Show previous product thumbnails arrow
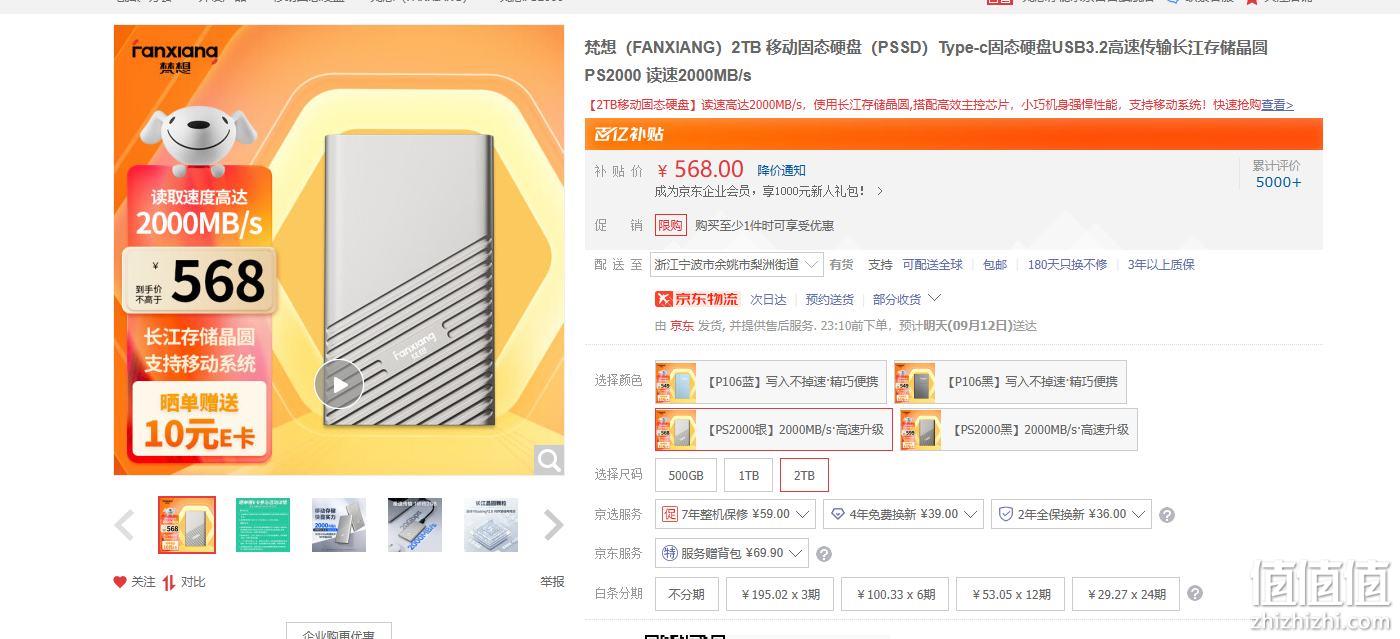Image resolution: width=1400 pixels, height=639 pixels. (x=124, y=525)
